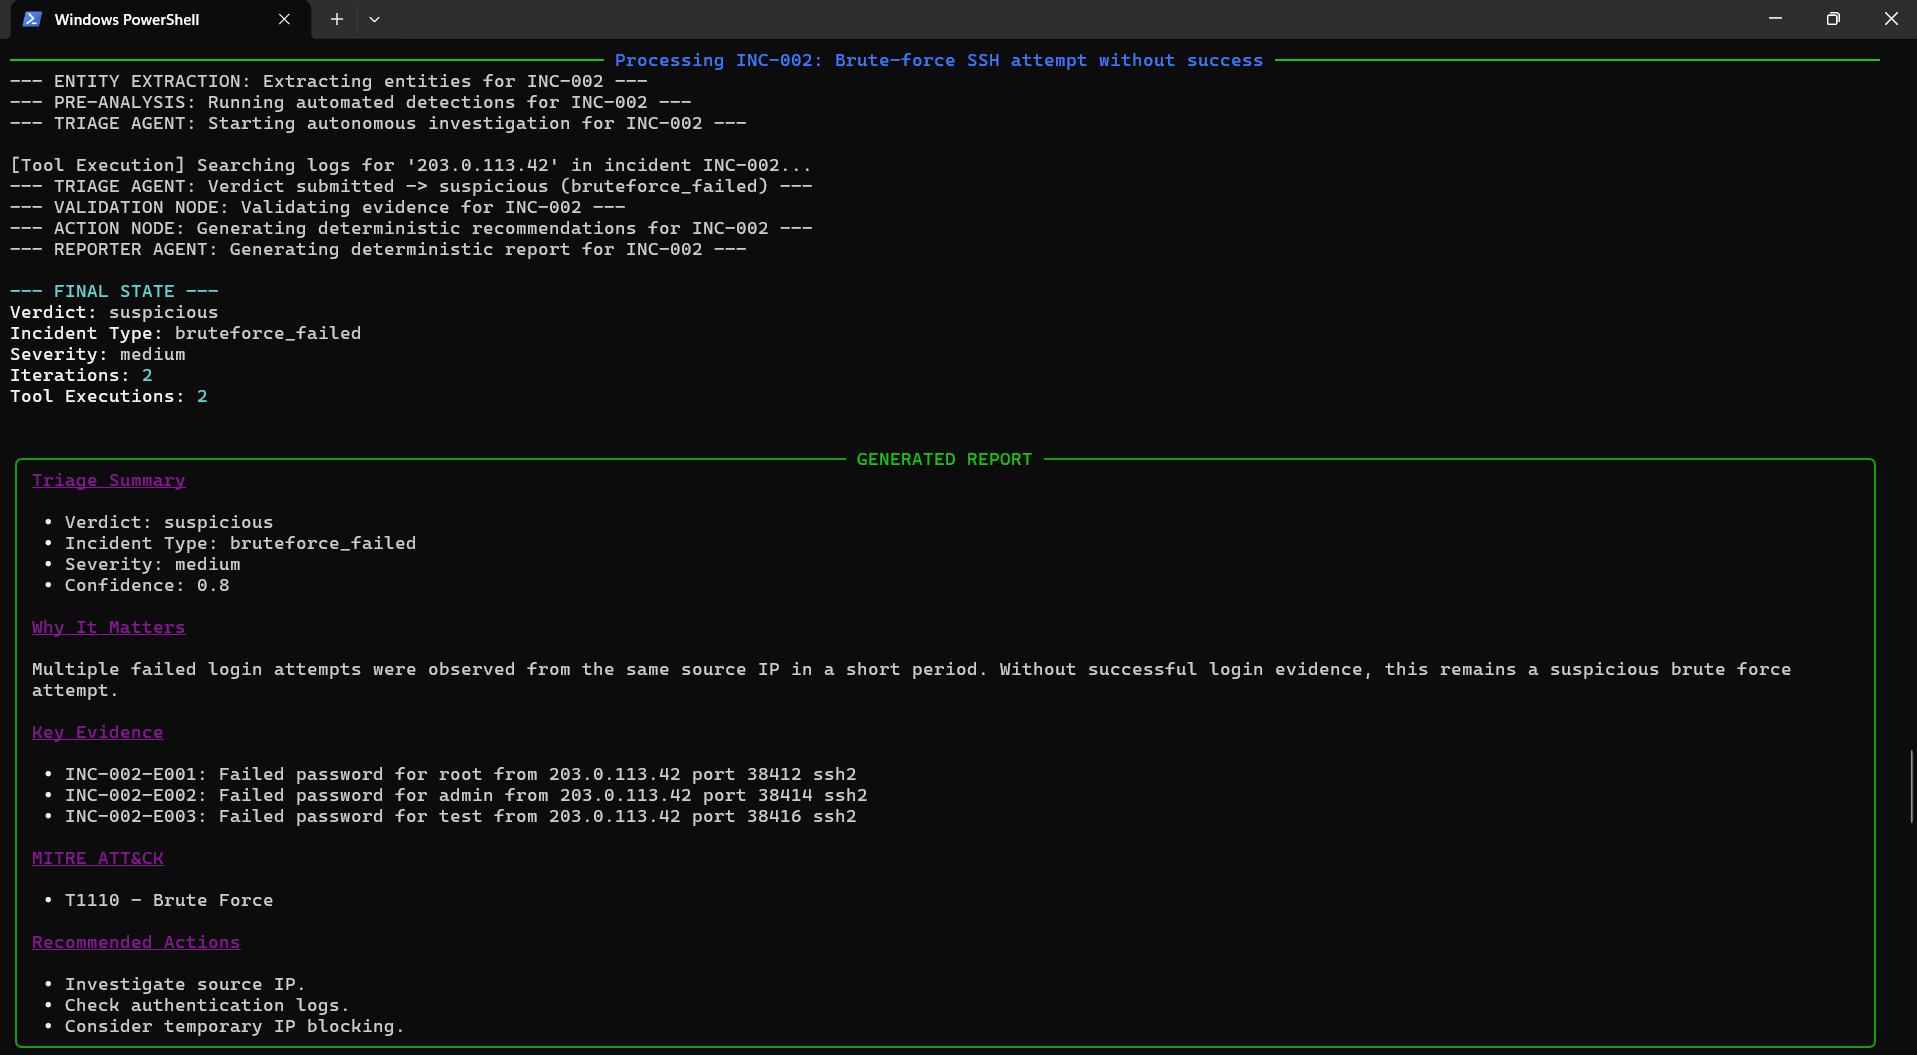Click the VALIDATION NODE log line
Screen dimensions: 1917x1055
coord(318,207)
